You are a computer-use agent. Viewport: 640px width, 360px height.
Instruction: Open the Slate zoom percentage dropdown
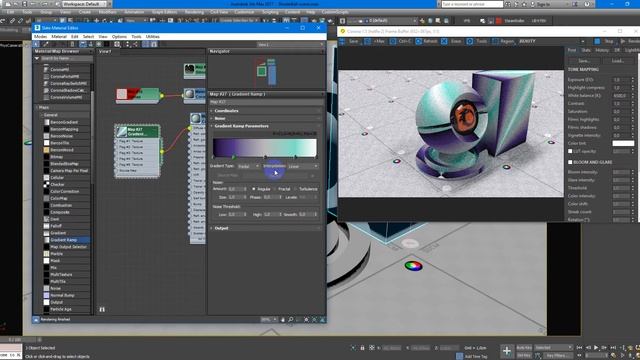point(269,320)
